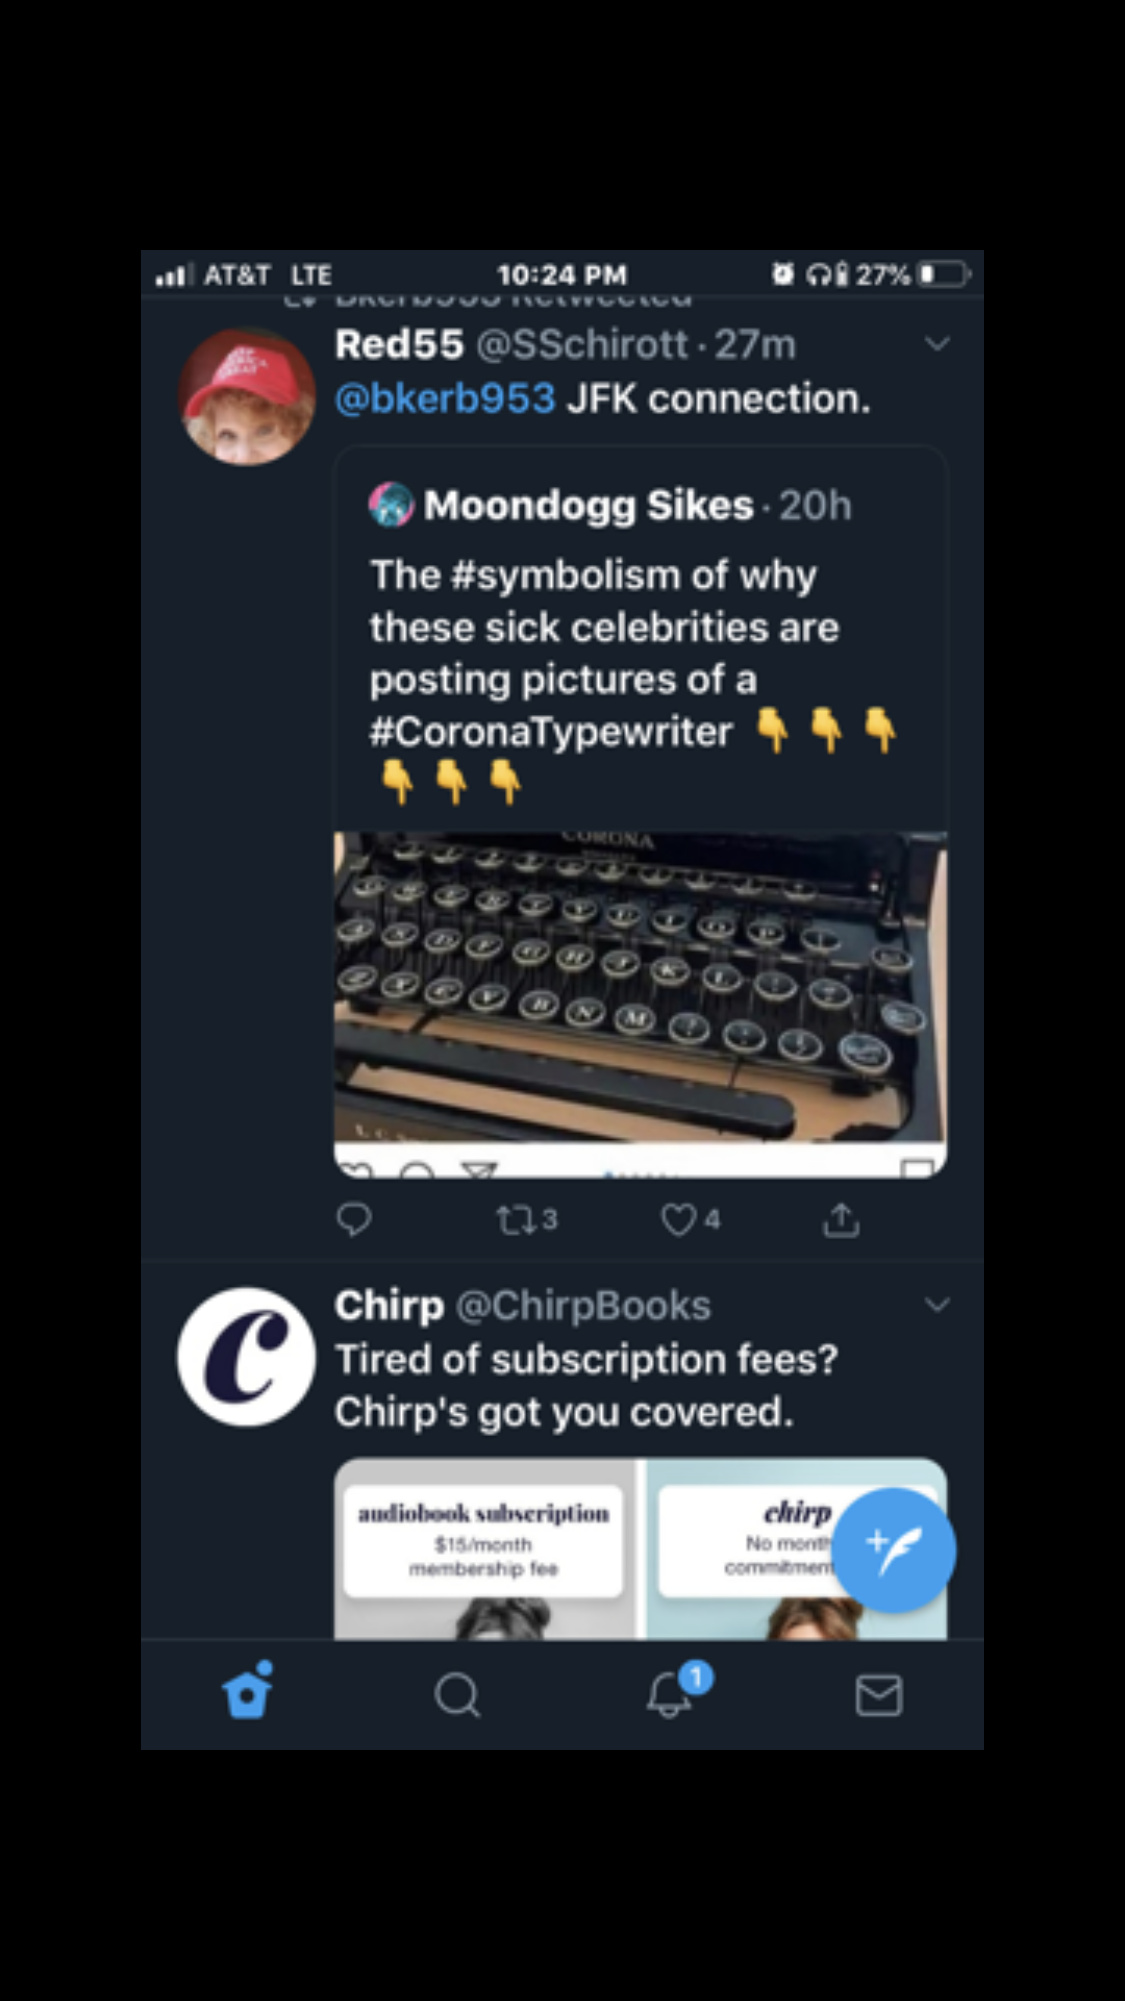Open the Chirp profile avatar
This screenshot has width=1125, height=2001.
point(246,1357)
